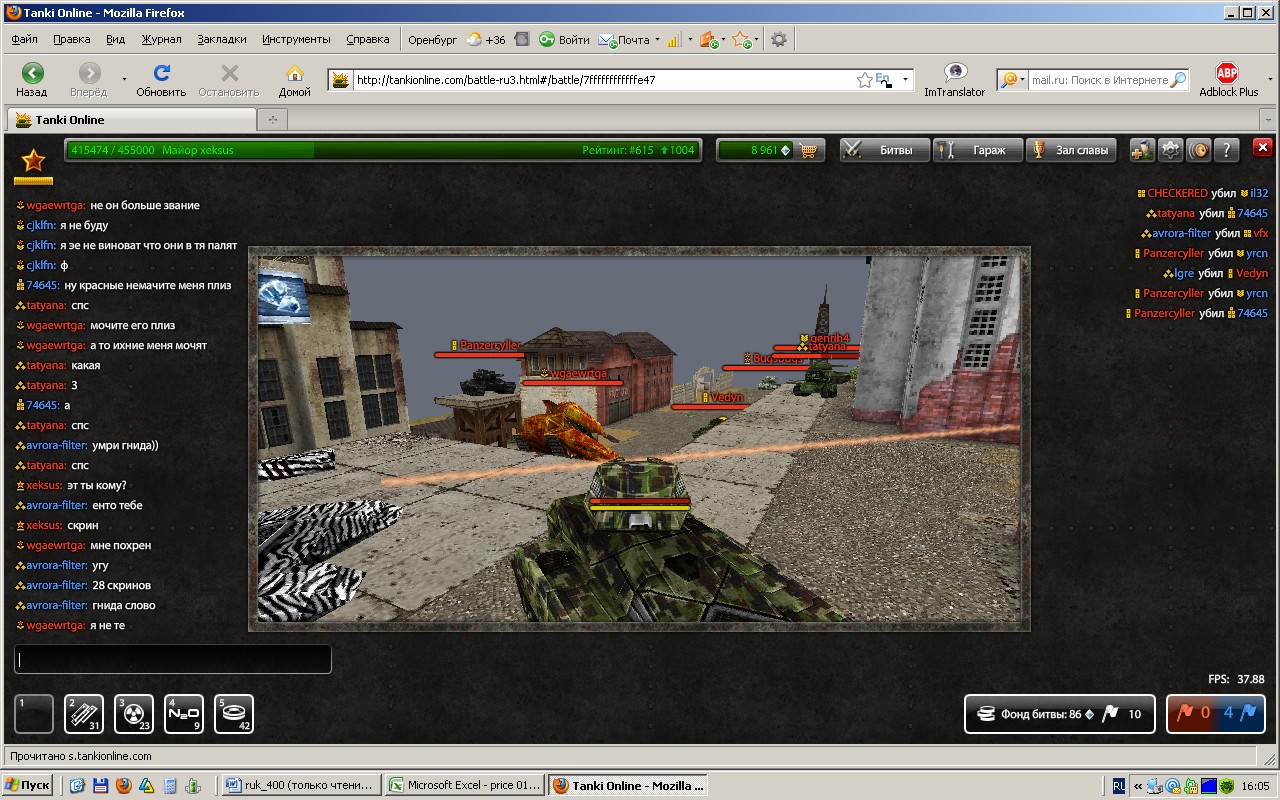Click the invite friends icon with plus sign
This screenshot has width=1280, height=800.
pyautogui.click(x=1142, y=150)
